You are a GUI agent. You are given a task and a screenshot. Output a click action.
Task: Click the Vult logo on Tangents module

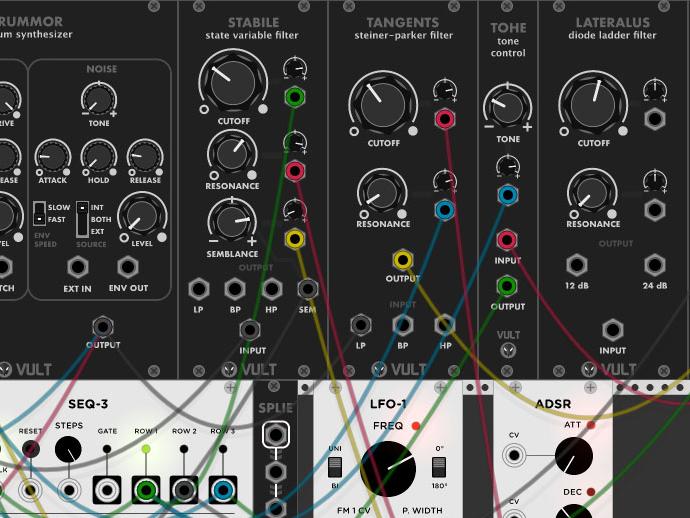(x=379, y=370)
